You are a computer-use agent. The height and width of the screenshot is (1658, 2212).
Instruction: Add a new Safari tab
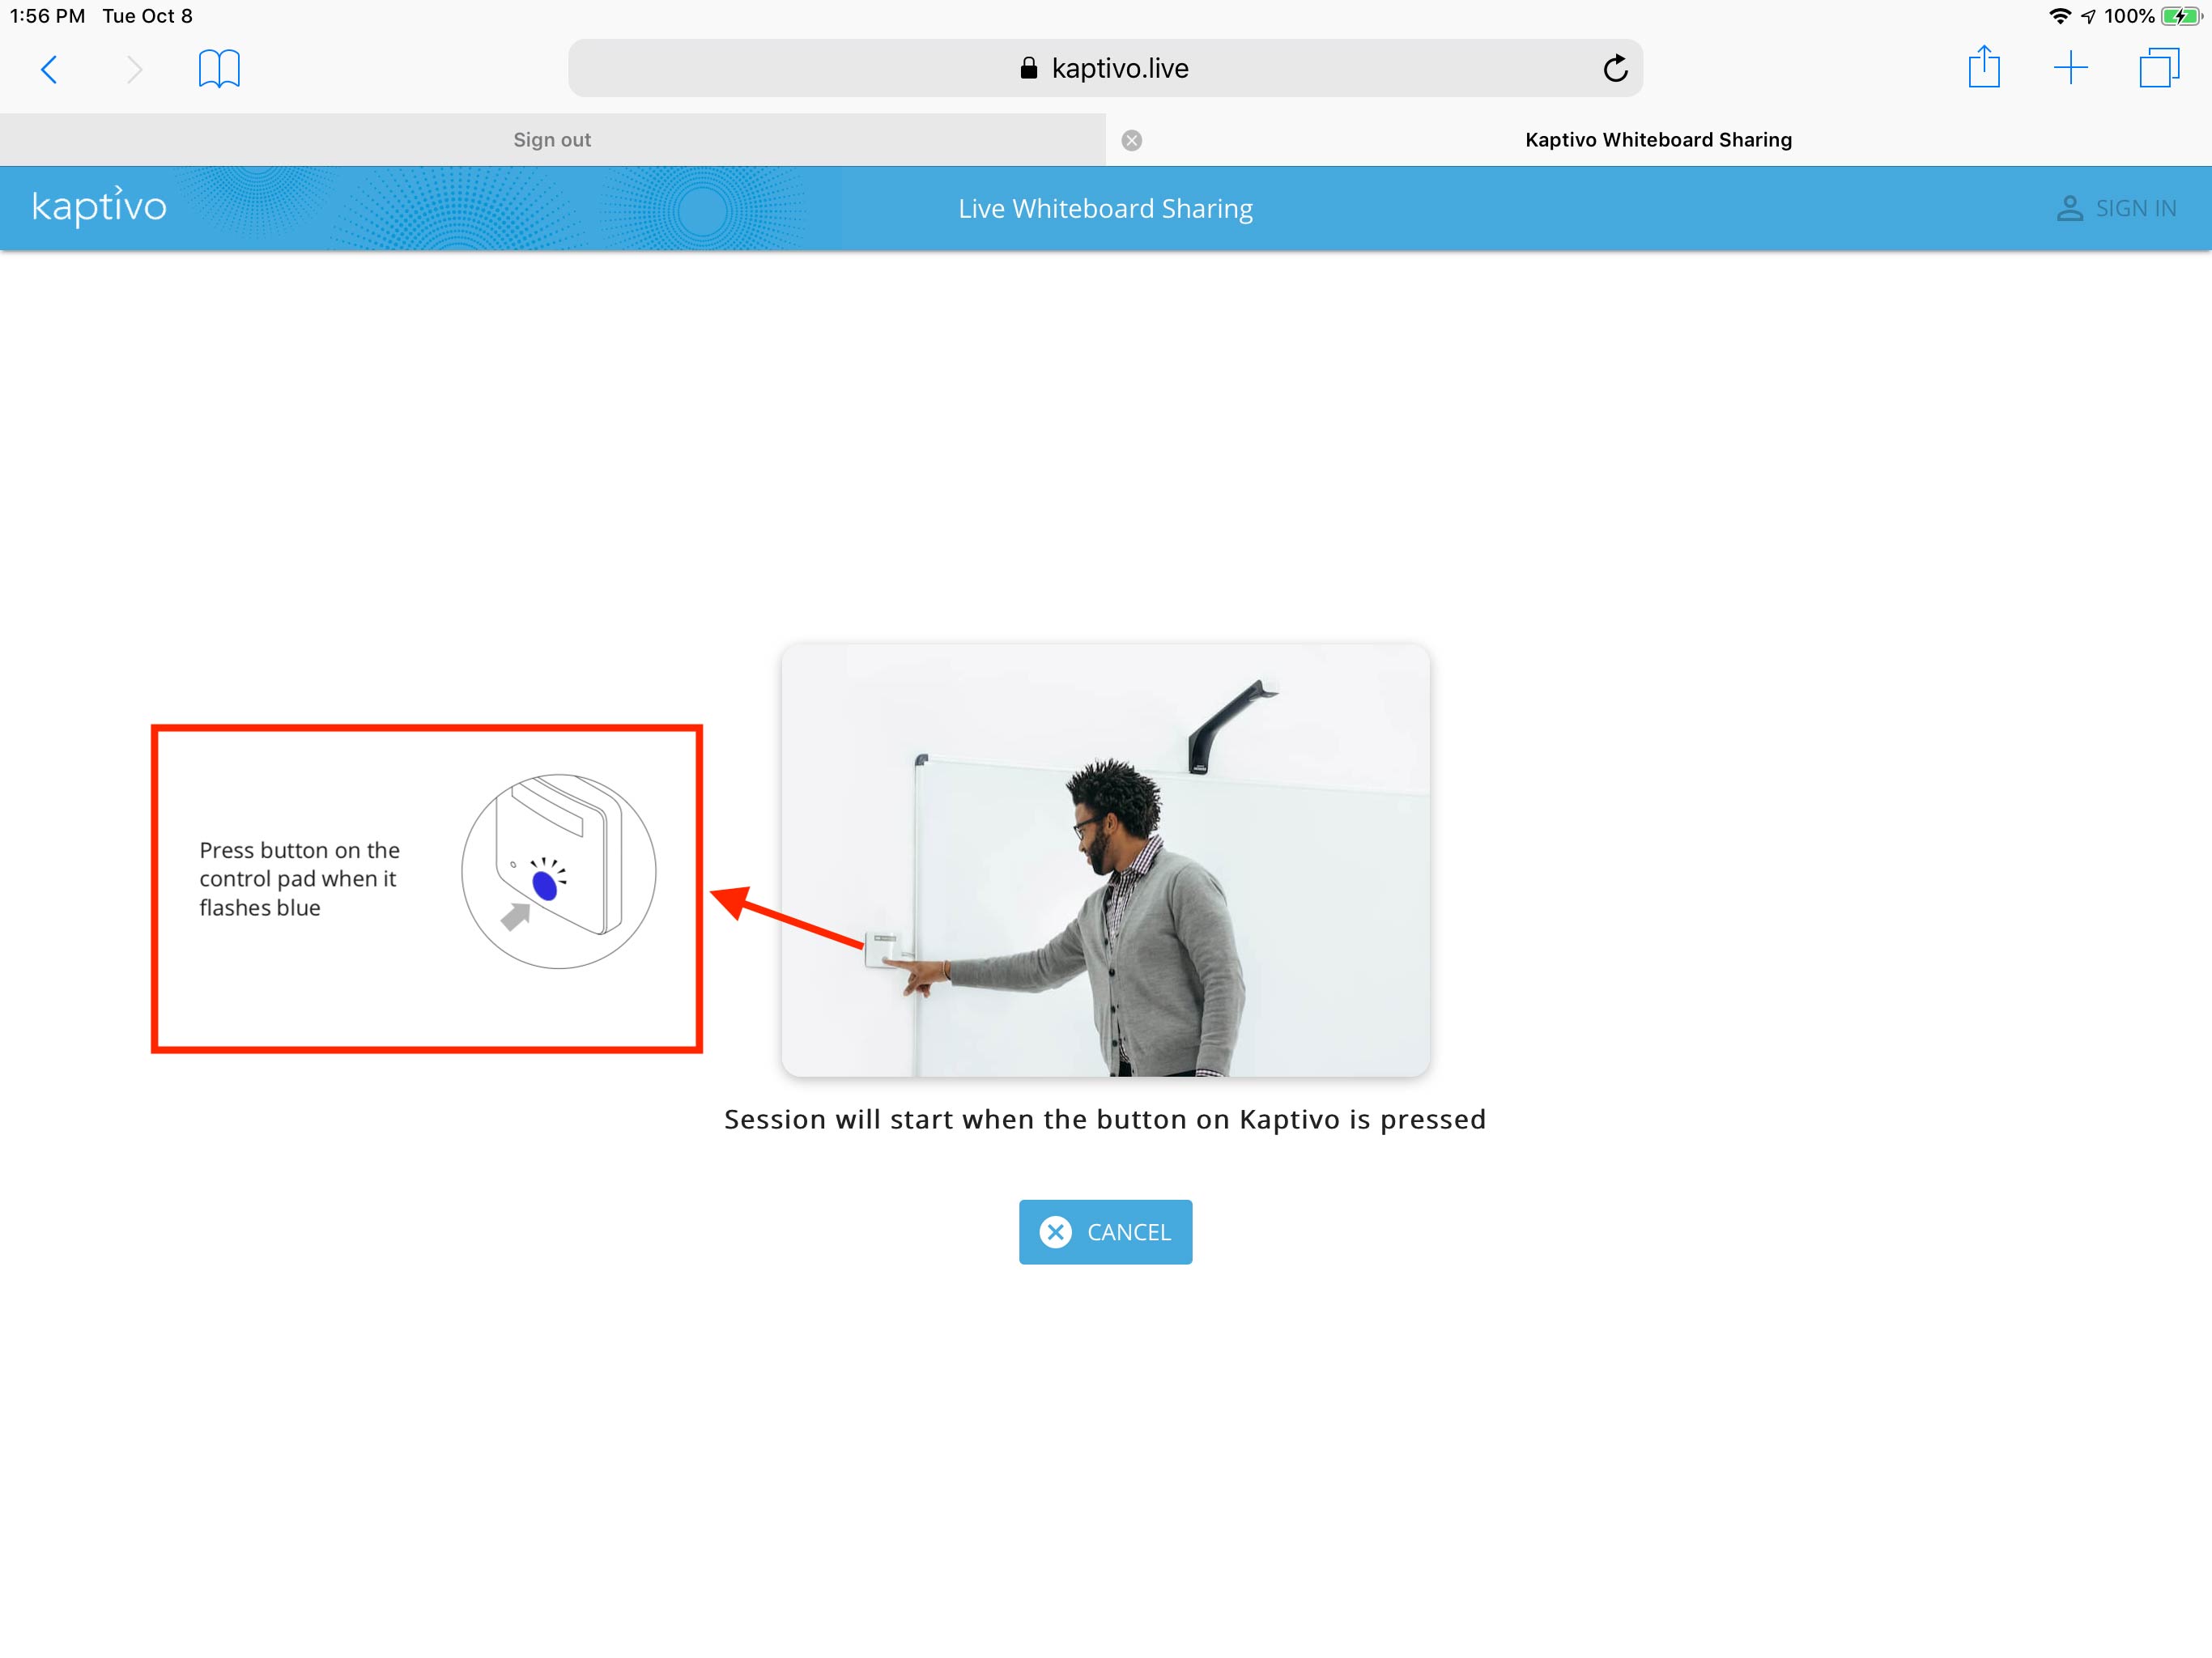(2070, 68)
